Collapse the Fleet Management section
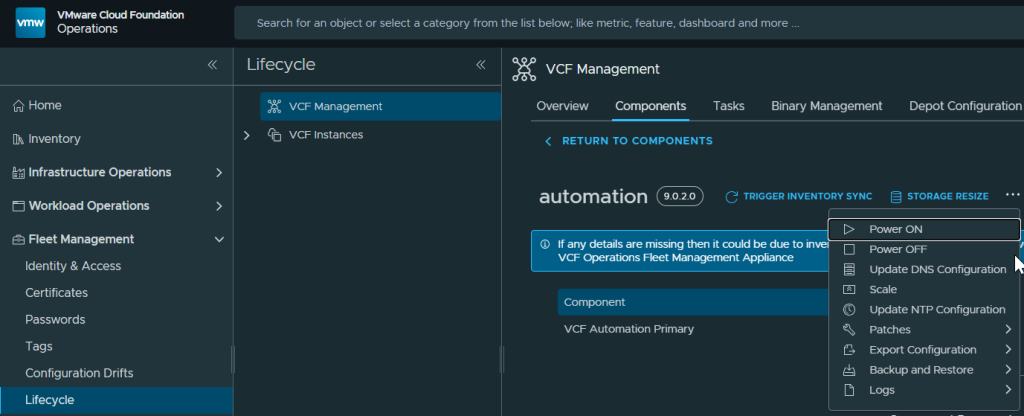The image size is (1024, 416). [x=219, y=239]
